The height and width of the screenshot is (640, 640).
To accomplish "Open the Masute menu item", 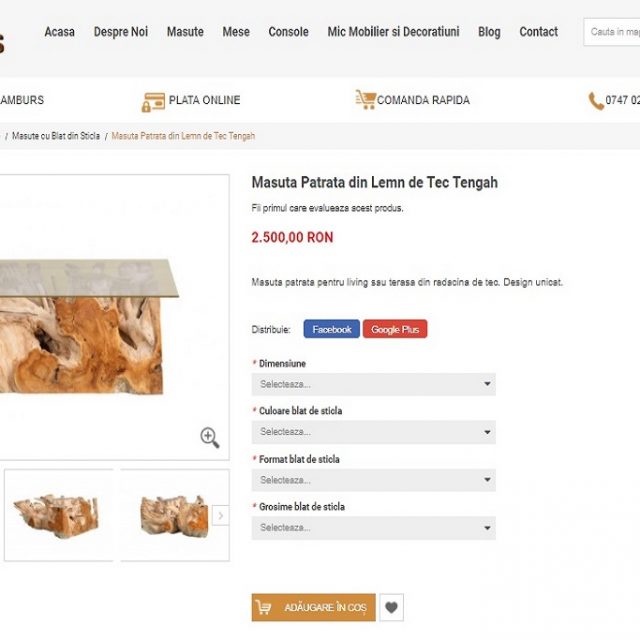I will [x=185, y=32].
